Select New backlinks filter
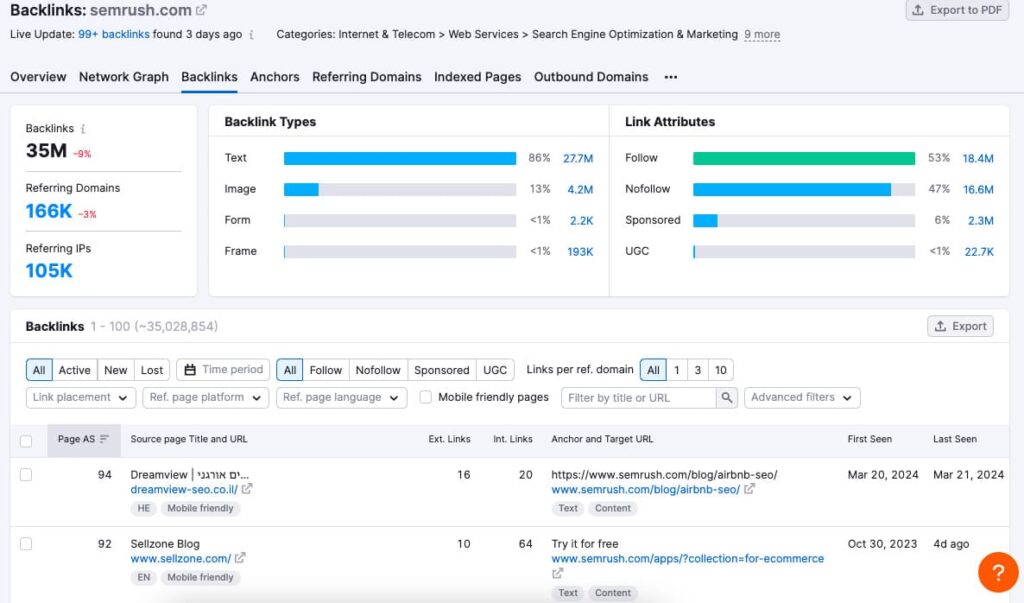The width and height of the screenshot is (1024, 603). coord(116,370)
